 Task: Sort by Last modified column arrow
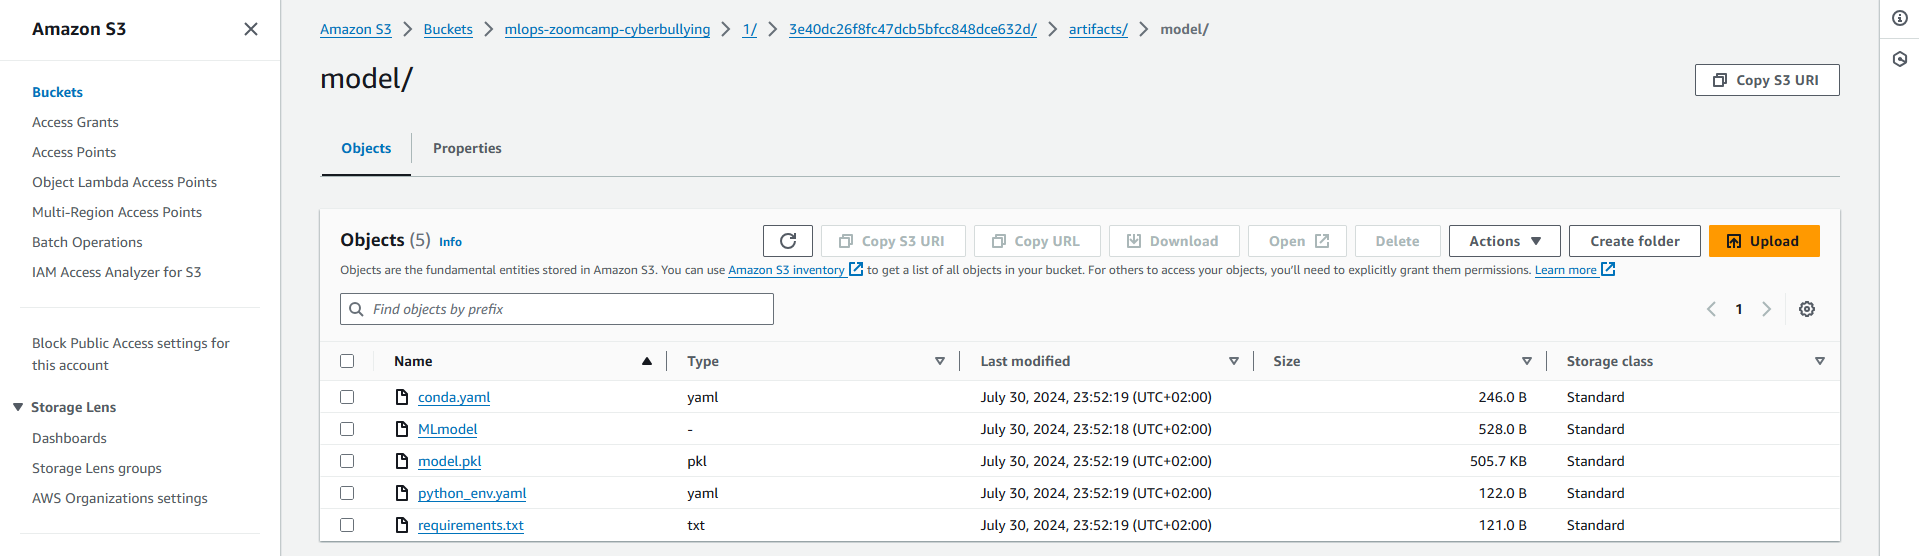[x=1234, y=361]
